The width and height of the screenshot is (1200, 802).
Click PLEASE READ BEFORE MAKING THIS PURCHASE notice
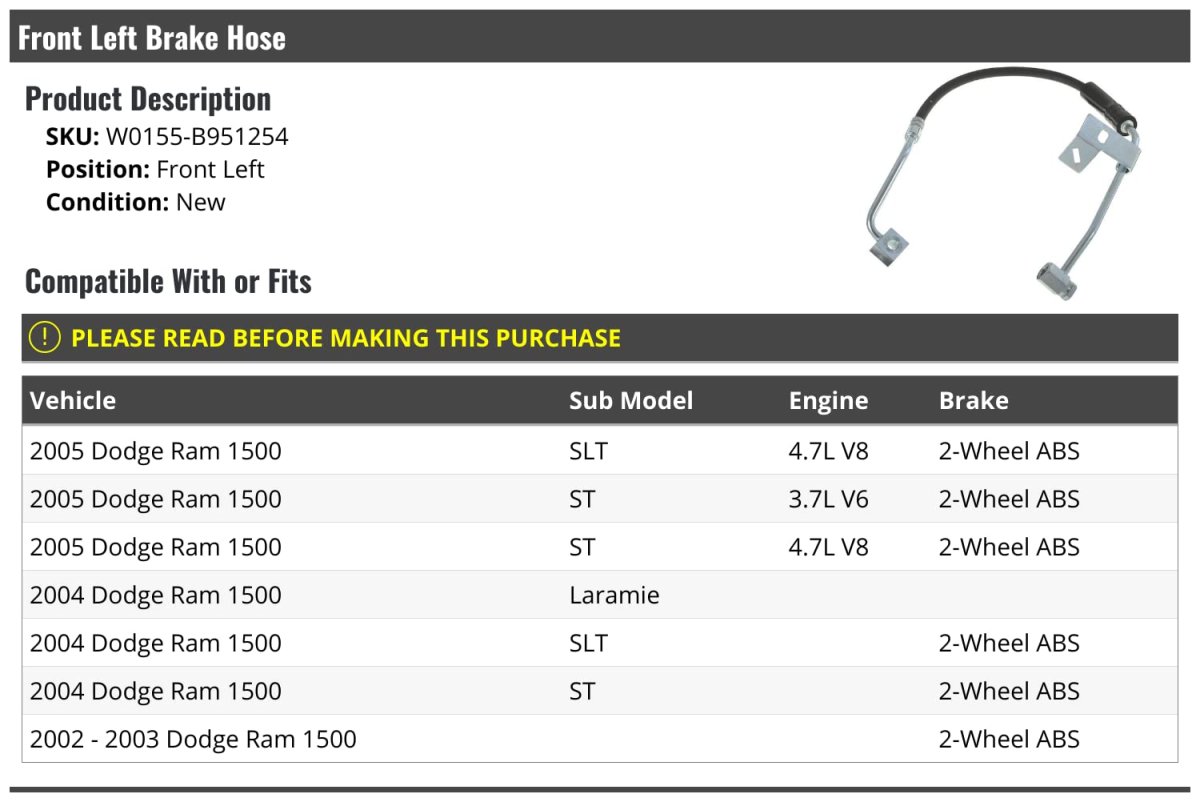click(x=346, y=338)
